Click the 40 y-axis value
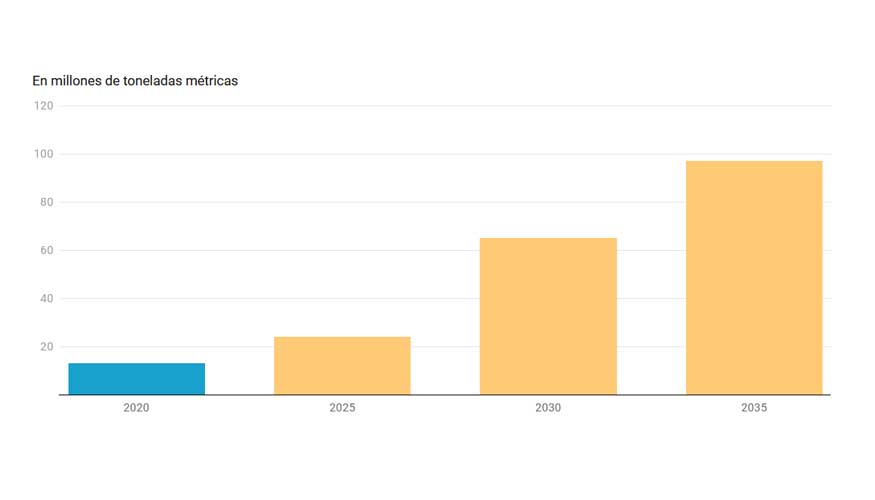The width and height of the screenshot is (875, 500). [x=47, y=299]
